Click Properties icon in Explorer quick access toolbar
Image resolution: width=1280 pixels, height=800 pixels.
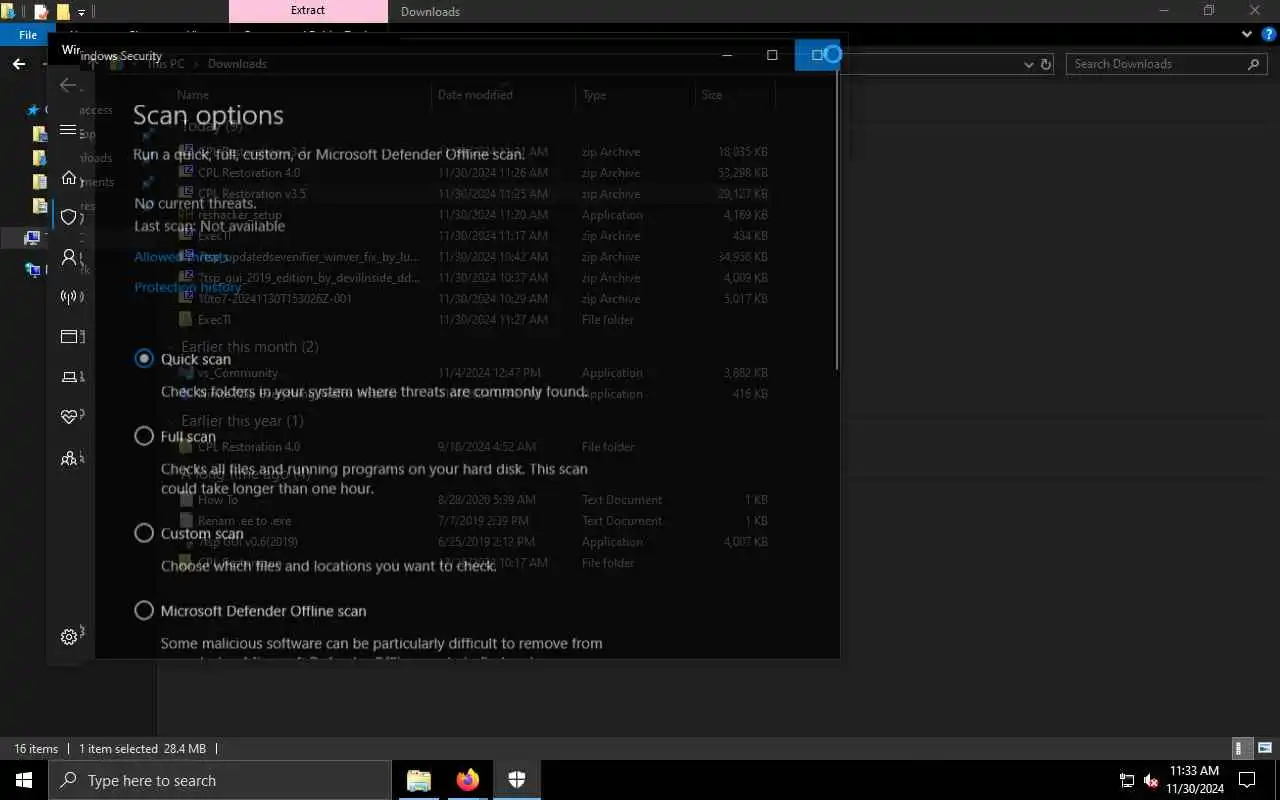pos(41,12)
